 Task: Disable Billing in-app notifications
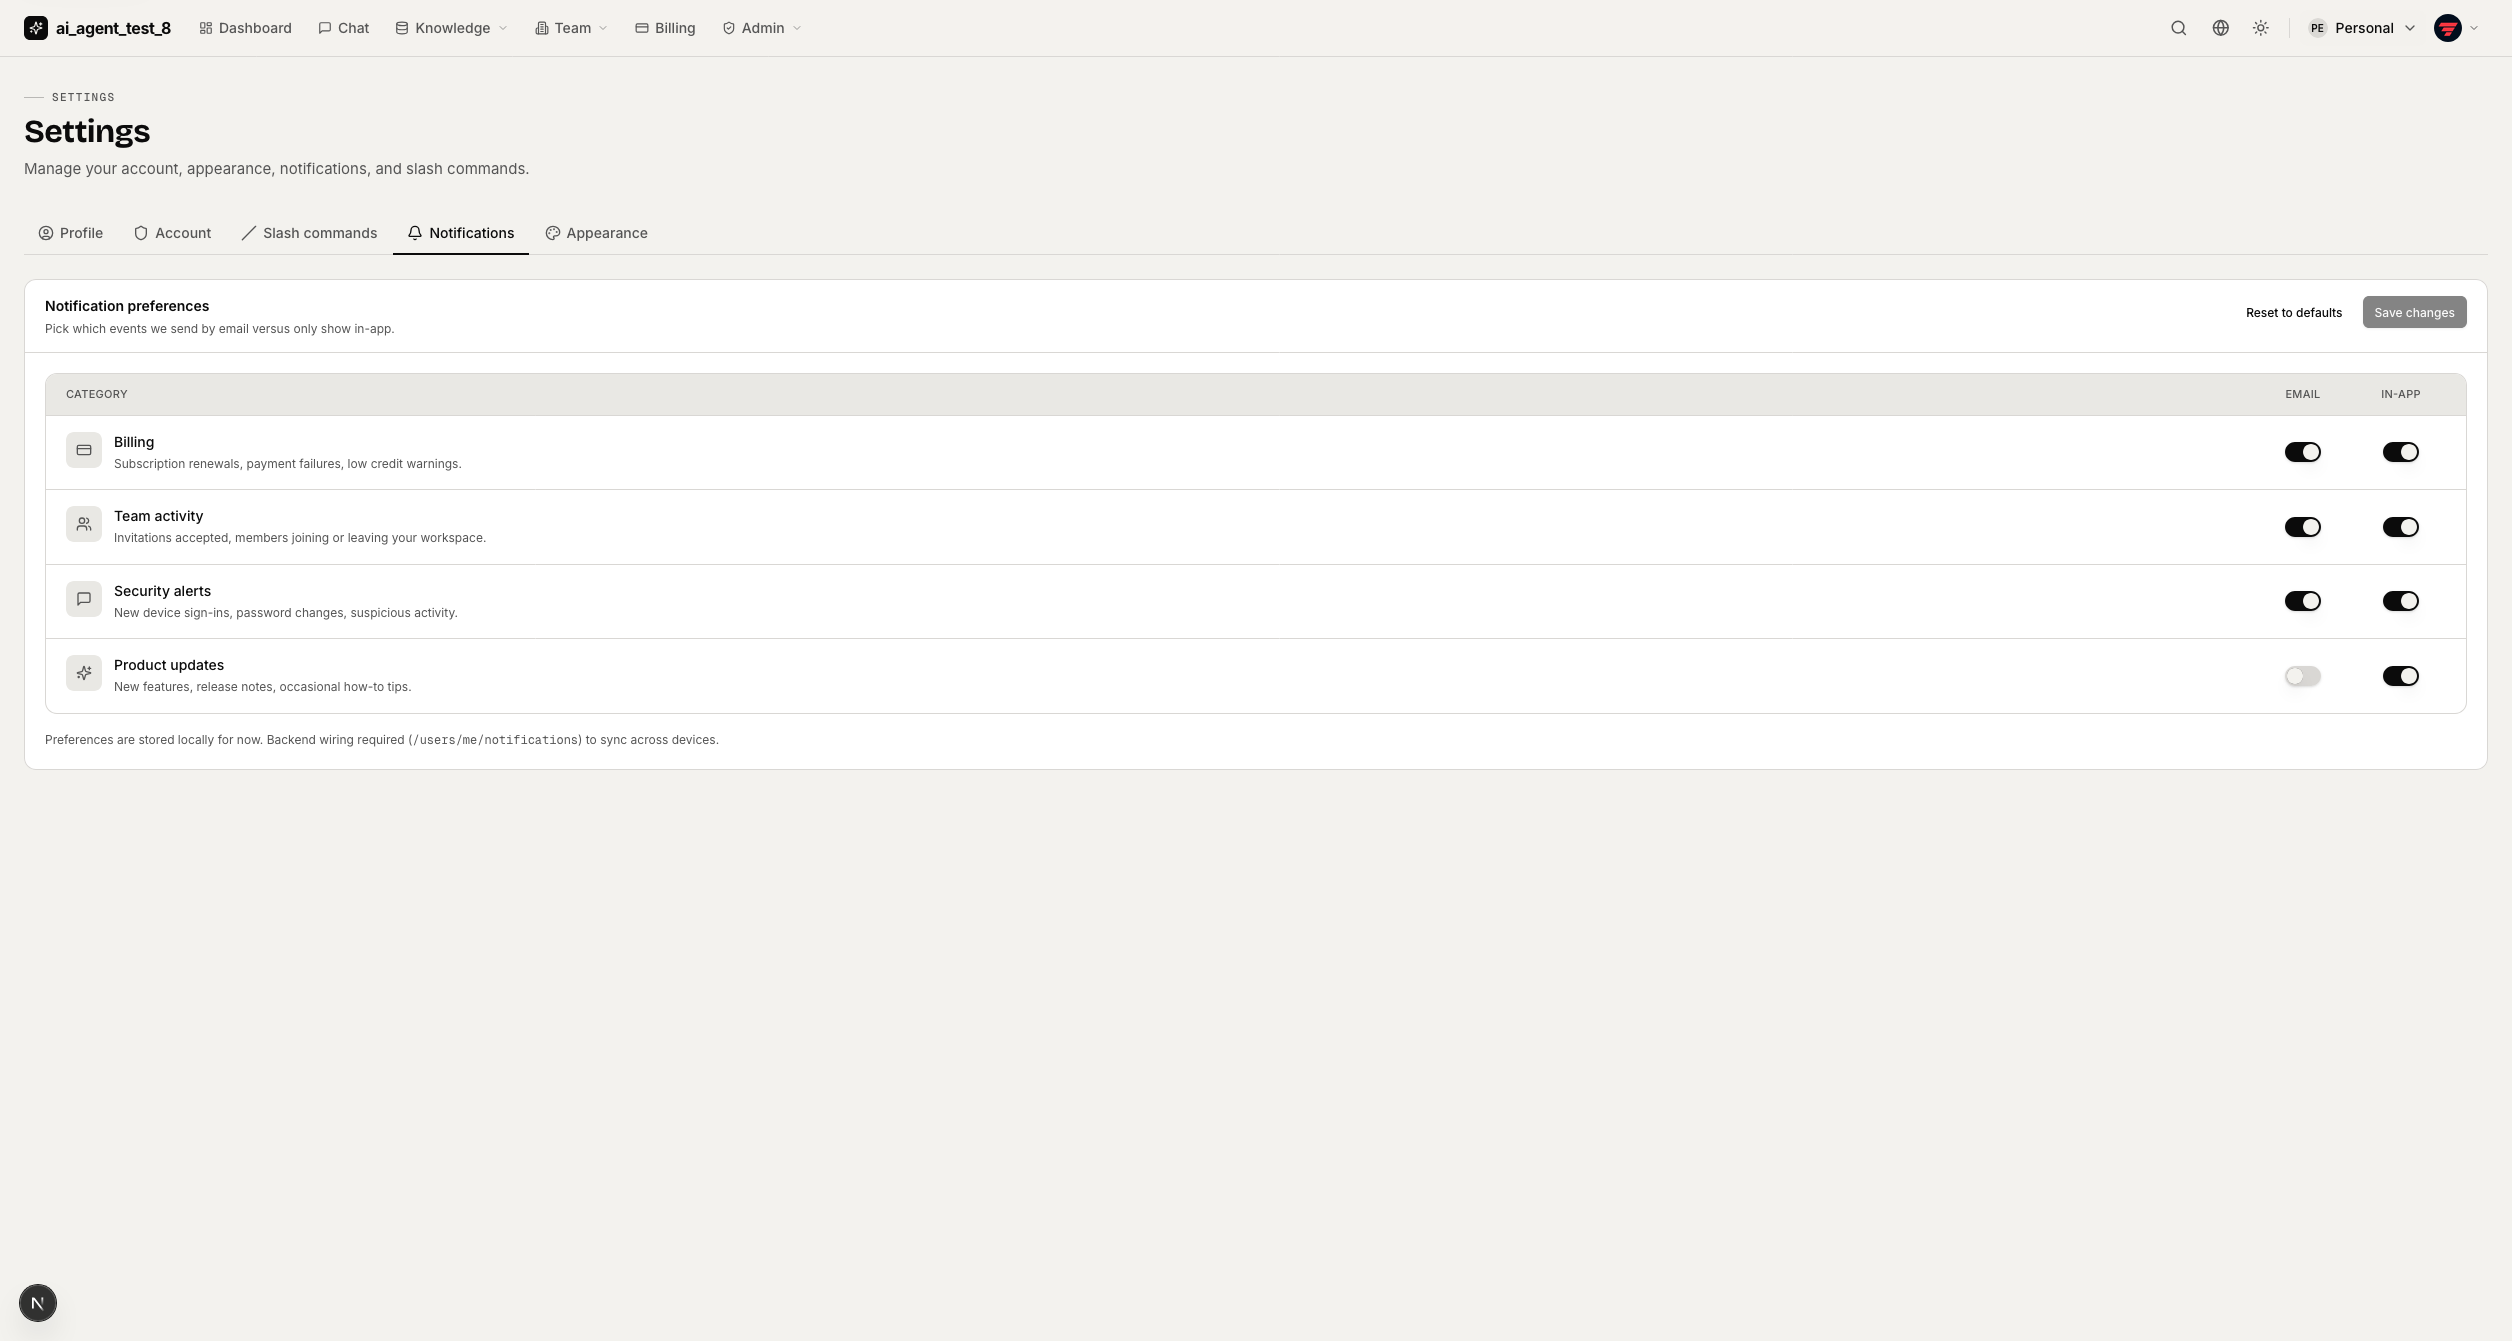point(2400,452)
